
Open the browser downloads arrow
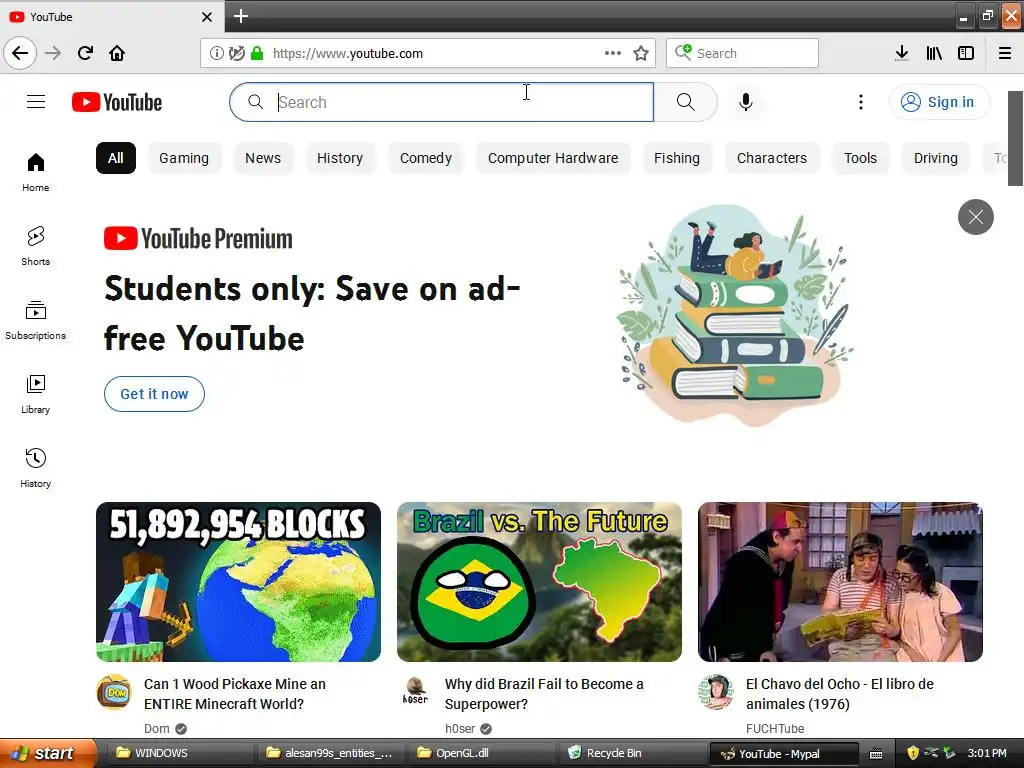pyautogui.click(x=902, y=53)
